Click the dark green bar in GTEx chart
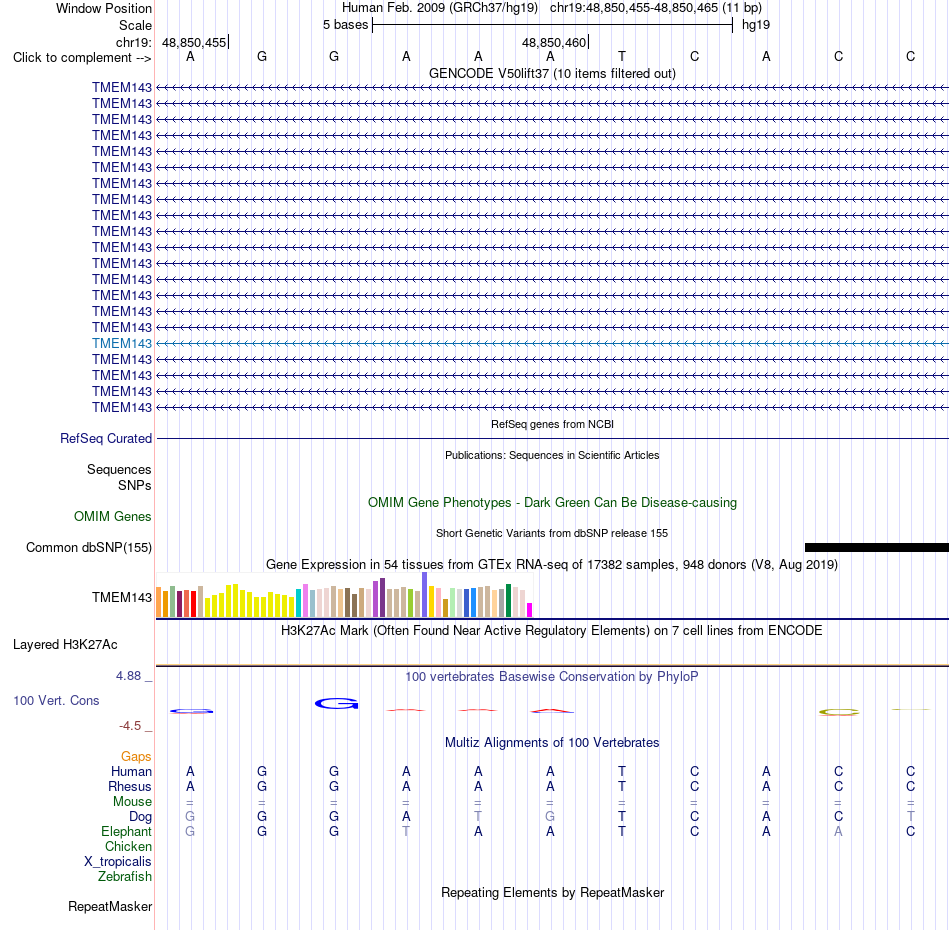Viewport: 950px width, 930px height. tap(508, 600)
